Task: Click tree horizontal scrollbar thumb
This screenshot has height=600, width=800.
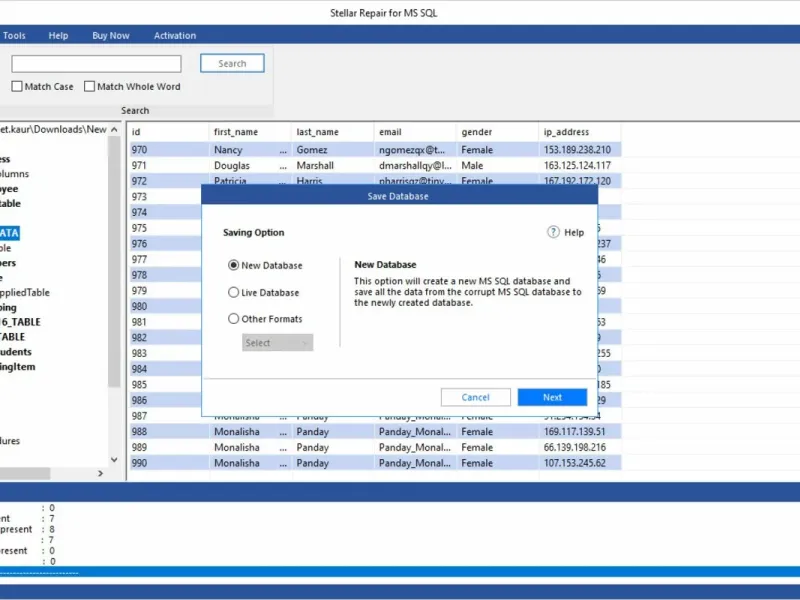Action: (24, 473)
